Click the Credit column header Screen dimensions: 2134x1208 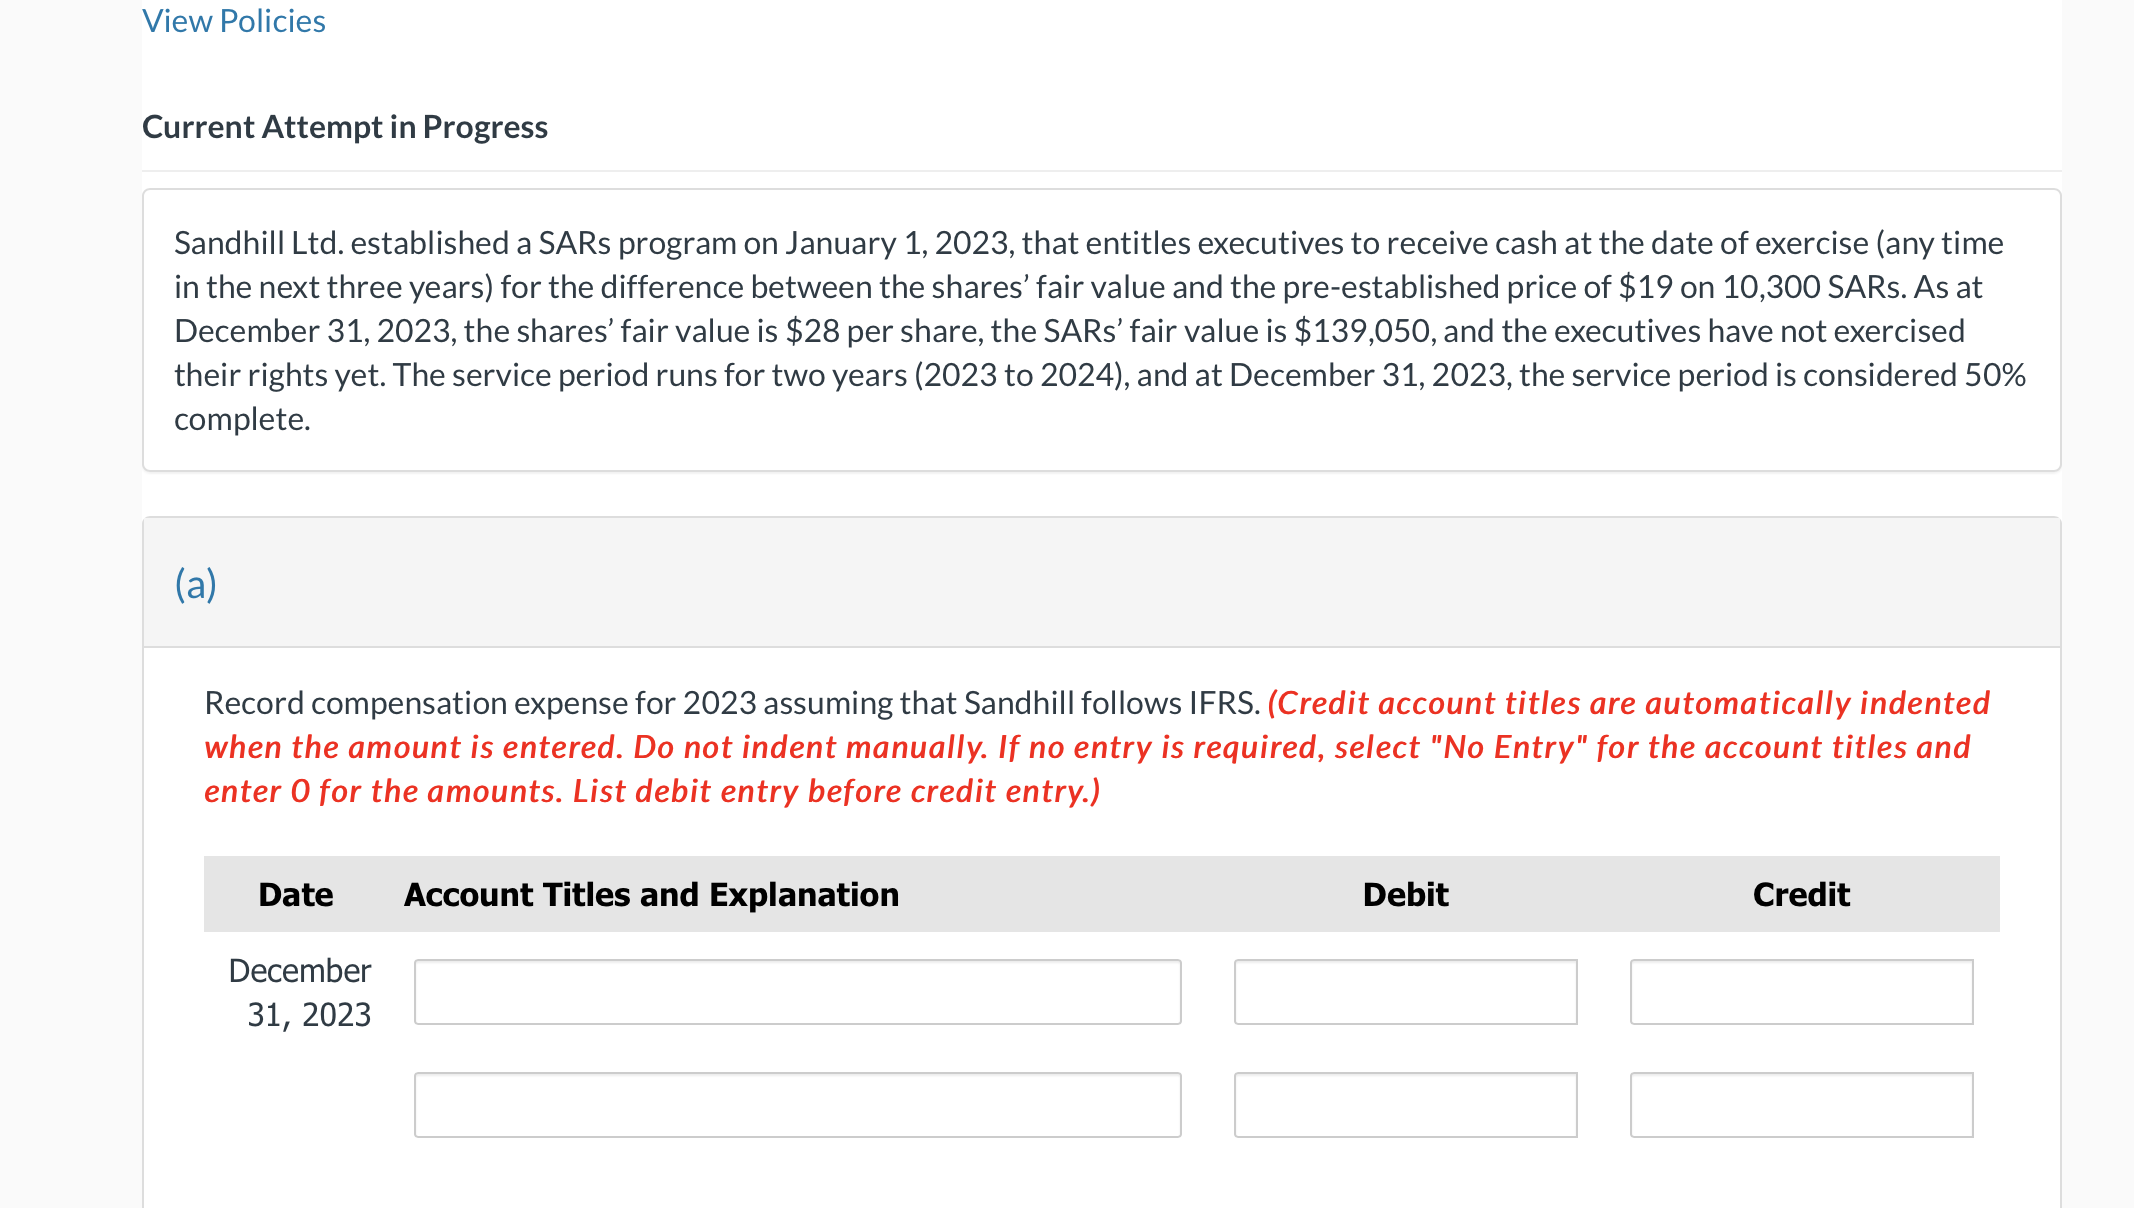click(x=1799, y=893)
